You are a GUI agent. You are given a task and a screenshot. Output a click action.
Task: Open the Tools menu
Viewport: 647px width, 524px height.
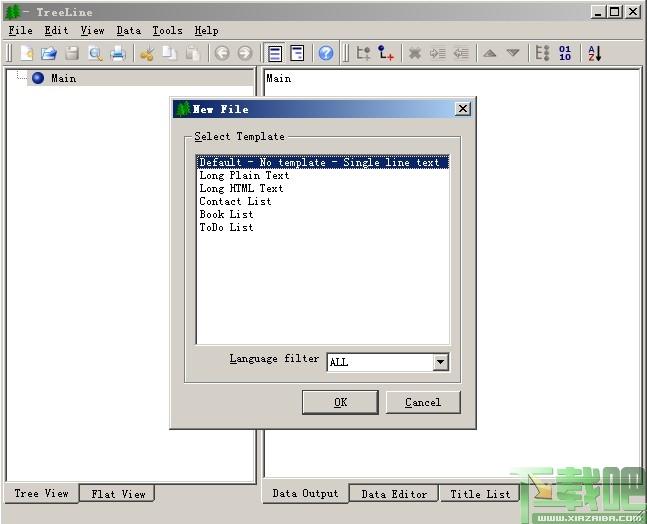[168, 31]
